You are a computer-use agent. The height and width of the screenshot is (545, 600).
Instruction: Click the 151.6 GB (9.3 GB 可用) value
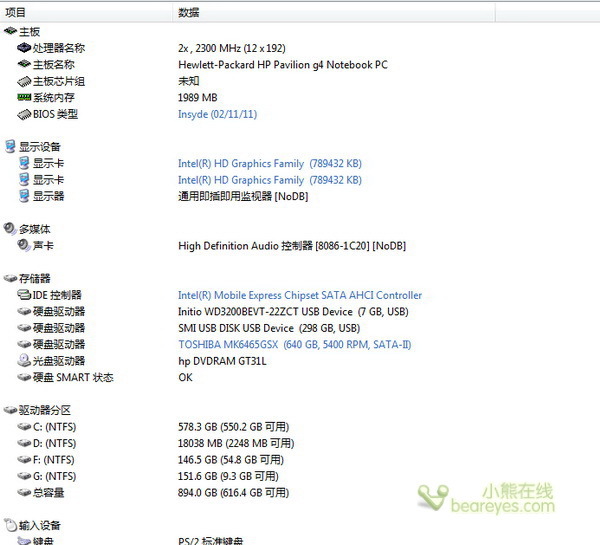click(228, 476)
